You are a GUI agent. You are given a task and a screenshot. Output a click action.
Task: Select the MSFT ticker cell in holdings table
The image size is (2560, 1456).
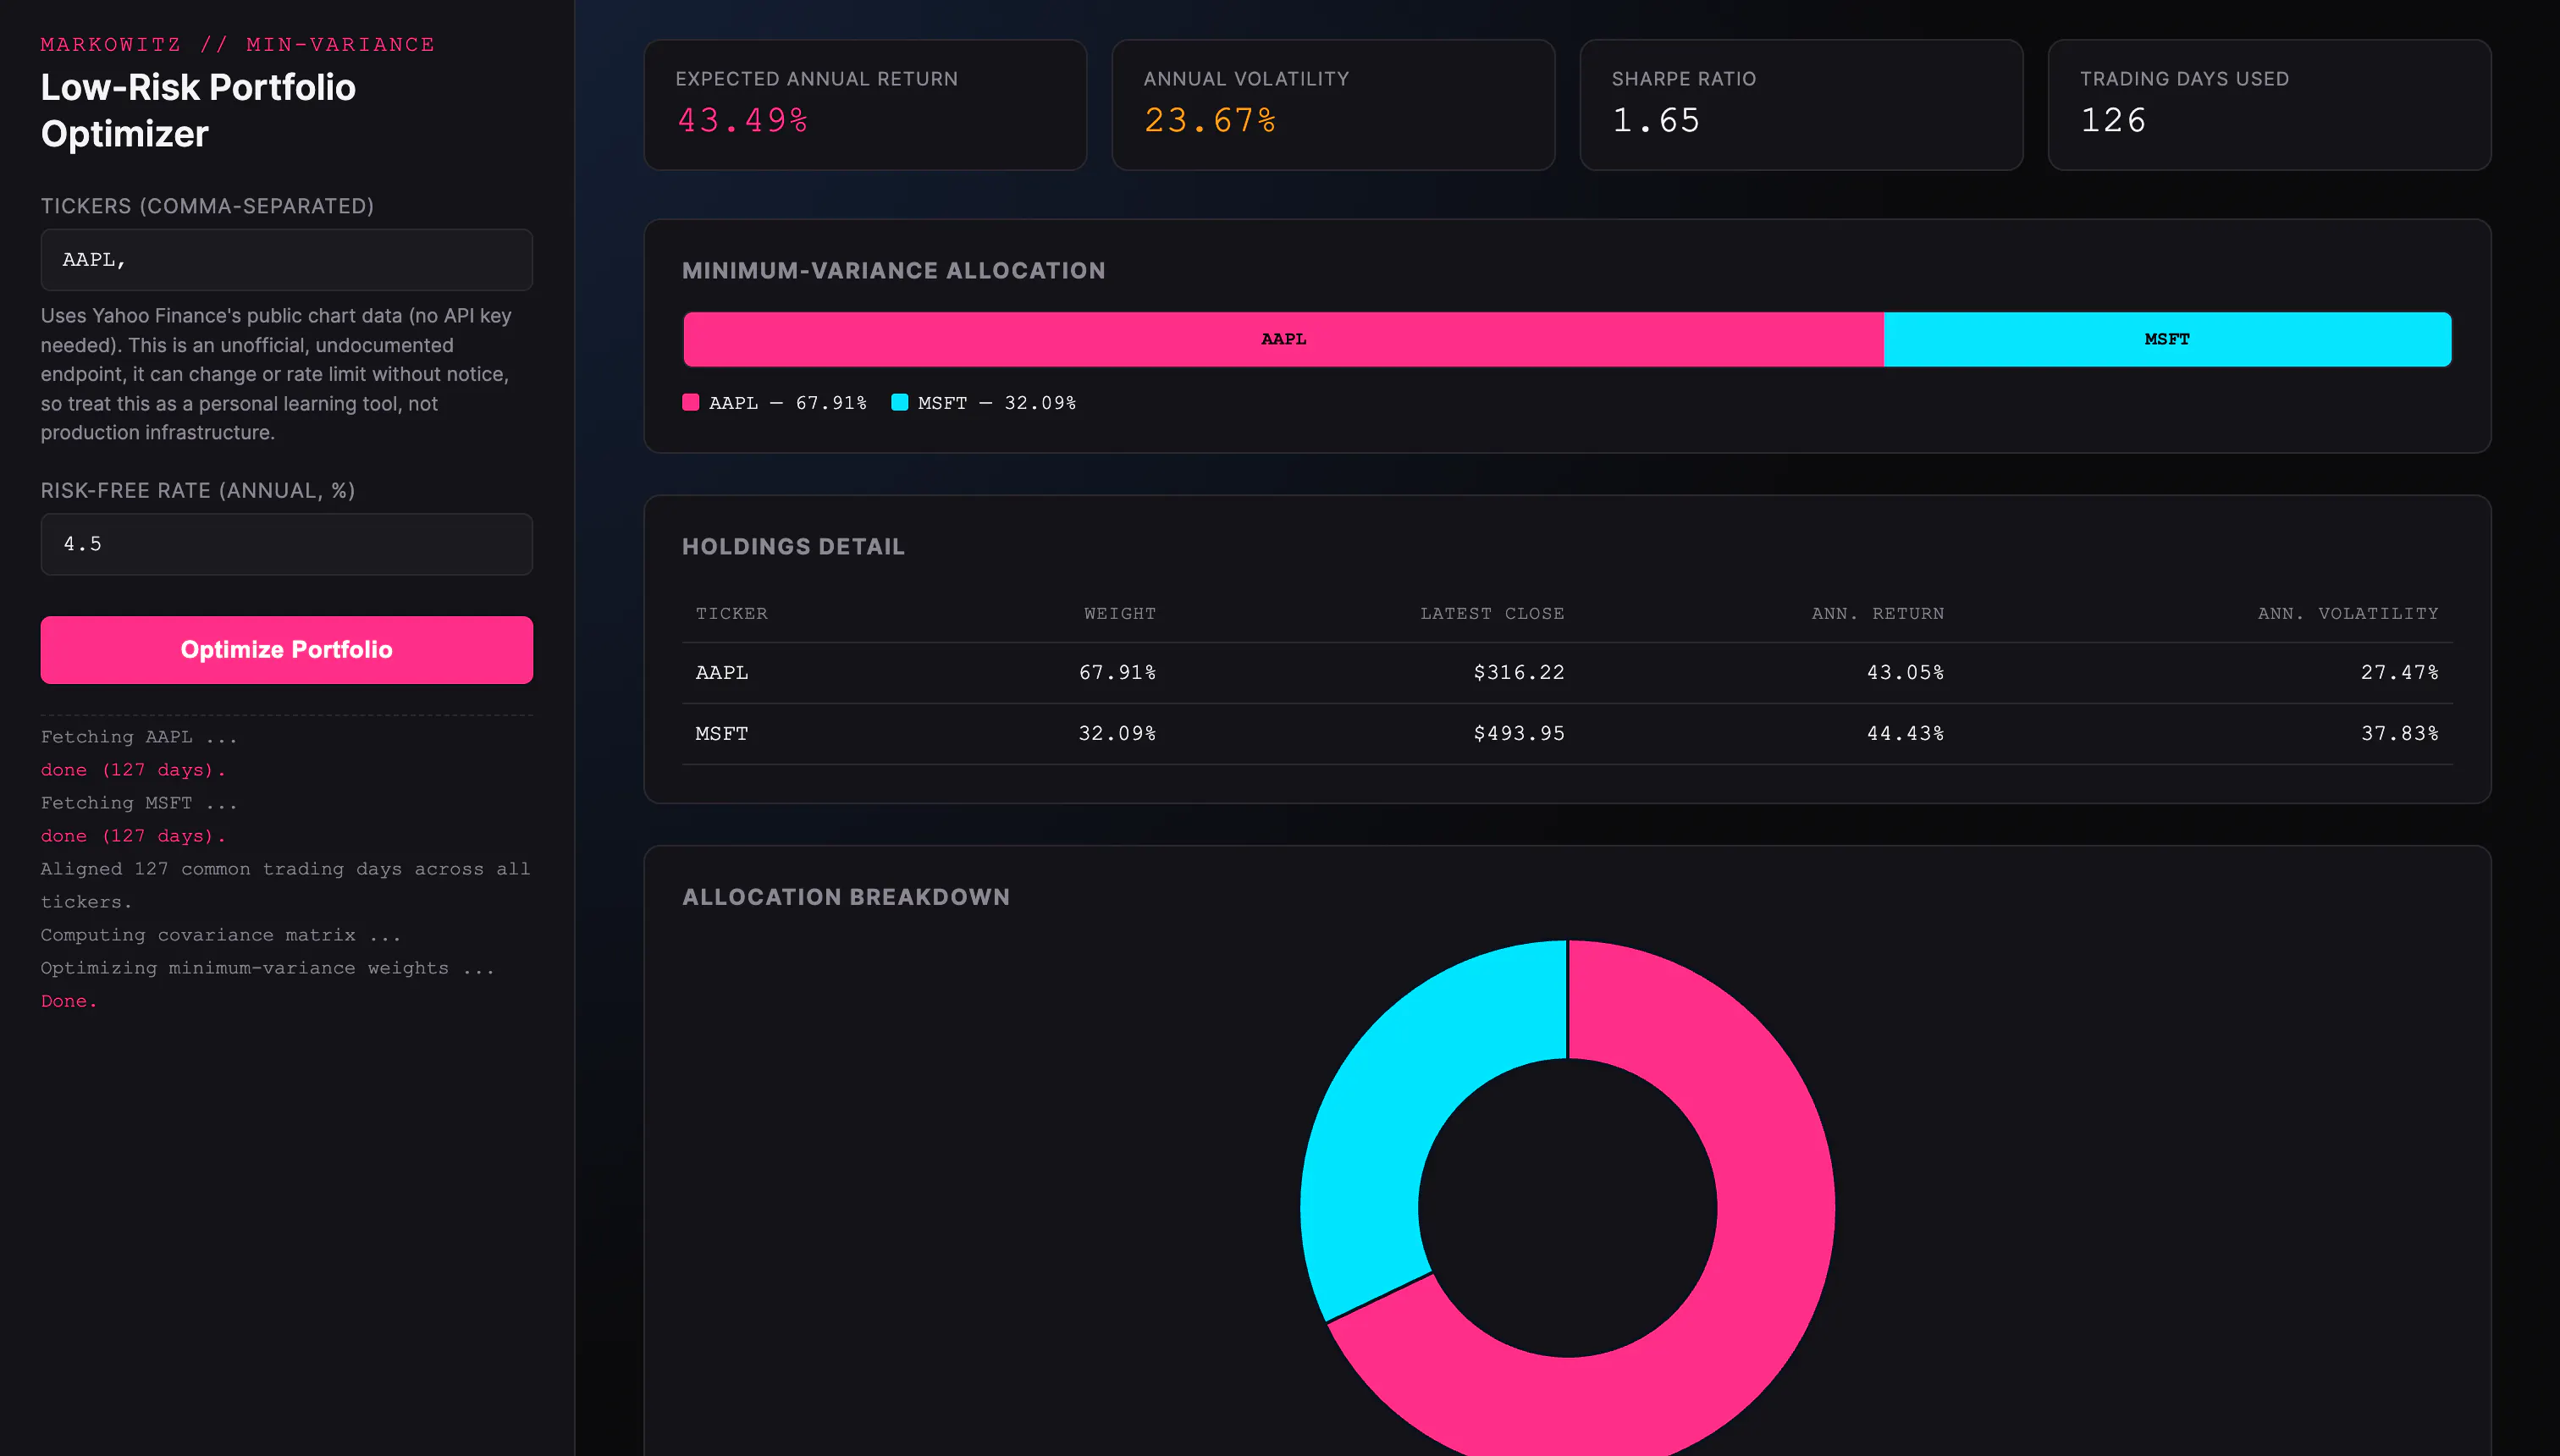(721, 734)
